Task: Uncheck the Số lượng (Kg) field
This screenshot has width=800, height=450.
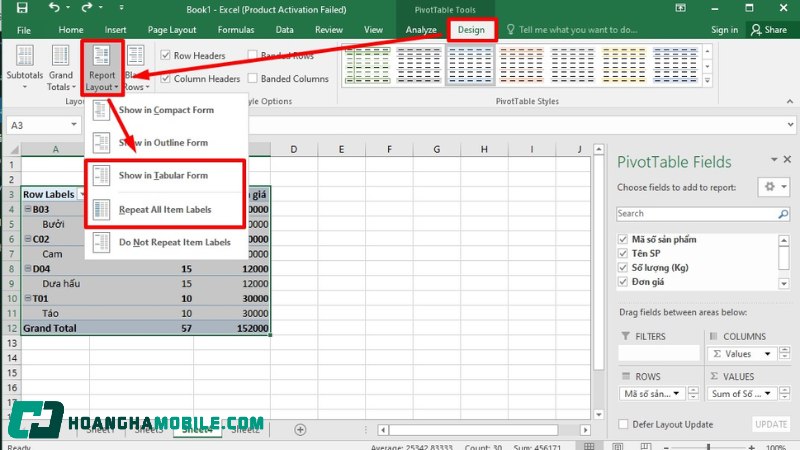Action: click(x=622, y=267)
